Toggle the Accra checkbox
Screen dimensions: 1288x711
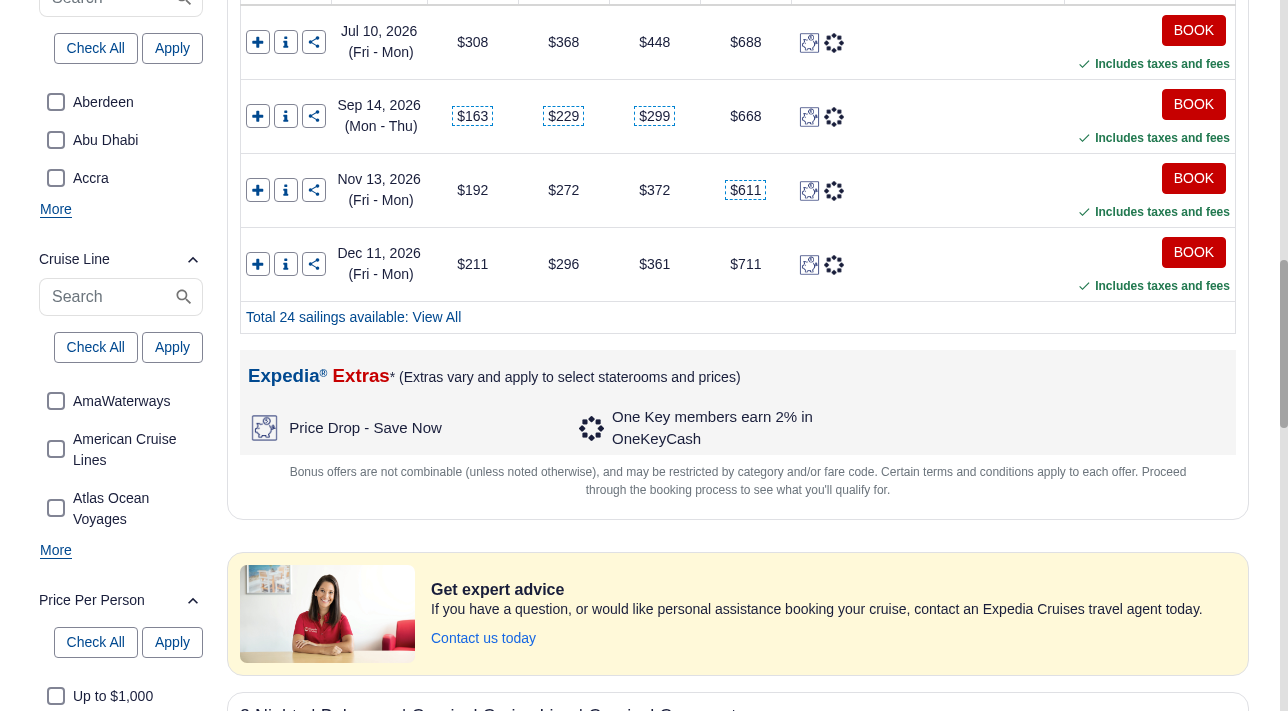pos(56,178)
